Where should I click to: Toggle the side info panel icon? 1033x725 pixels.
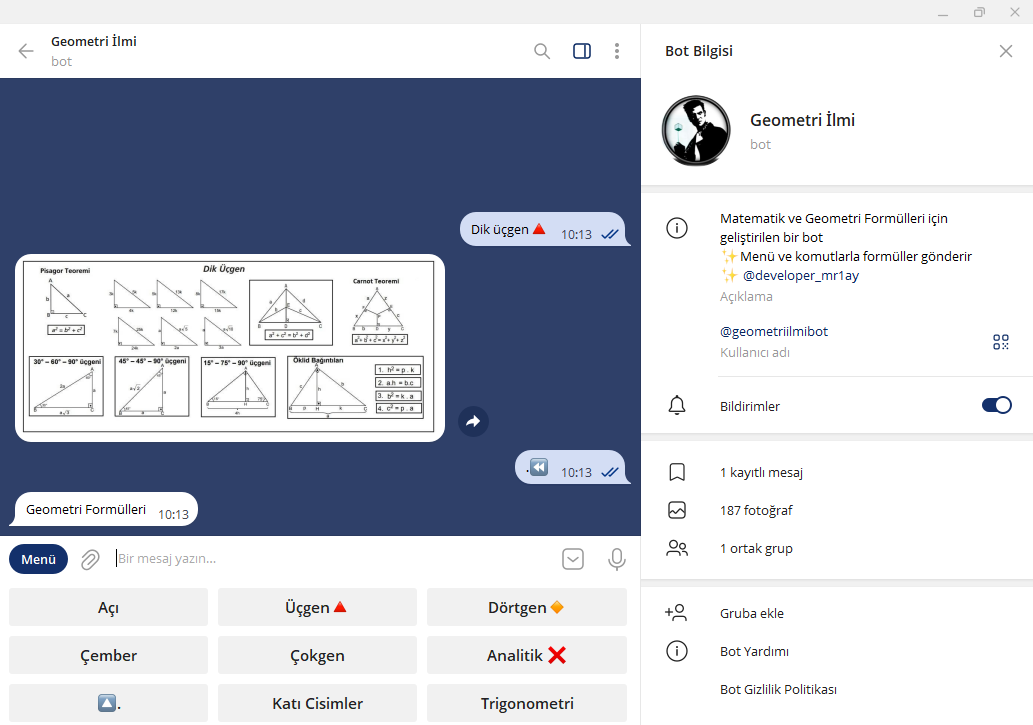coord(582,51)
